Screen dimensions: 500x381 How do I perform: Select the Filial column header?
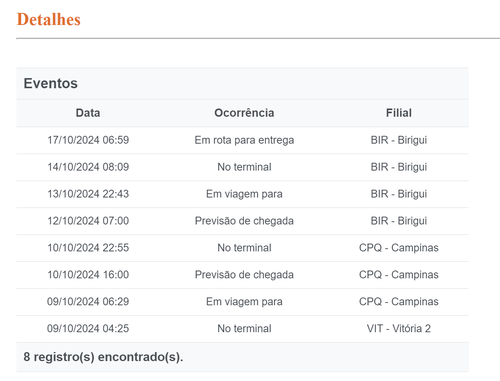click(399, 113)
